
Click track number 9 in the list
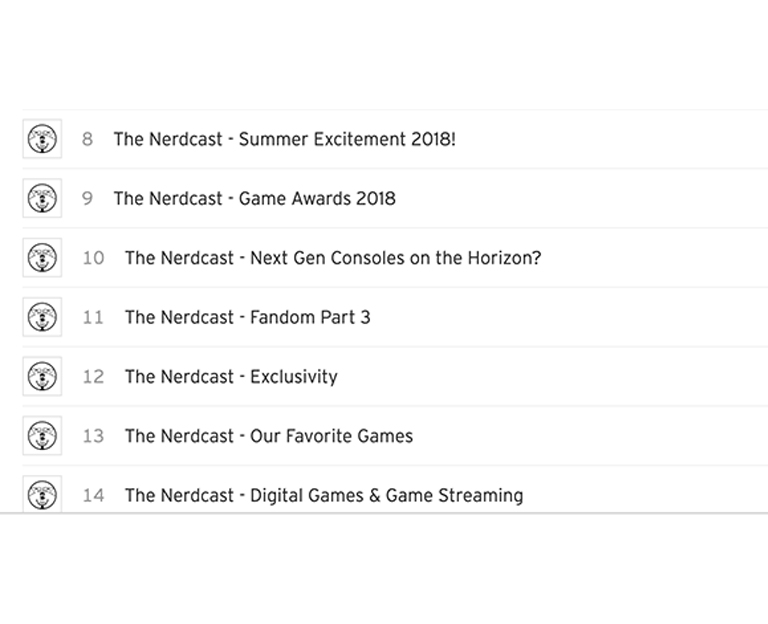(x=87, y=198)
